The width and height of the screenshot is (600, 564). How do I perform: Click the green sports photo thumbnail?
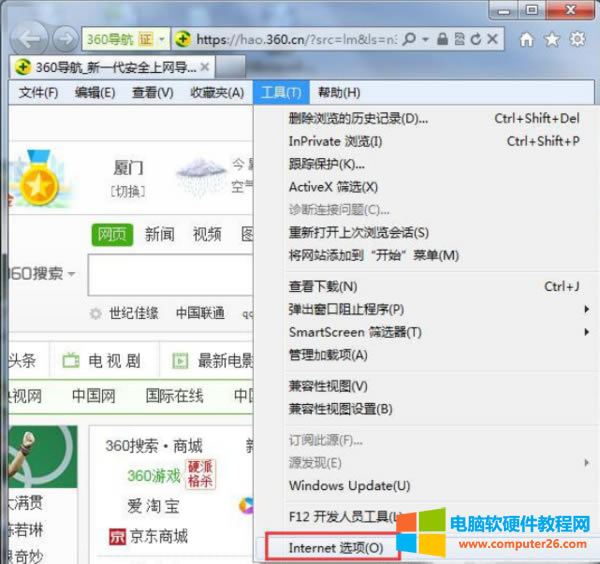click(x=42, y=456)
